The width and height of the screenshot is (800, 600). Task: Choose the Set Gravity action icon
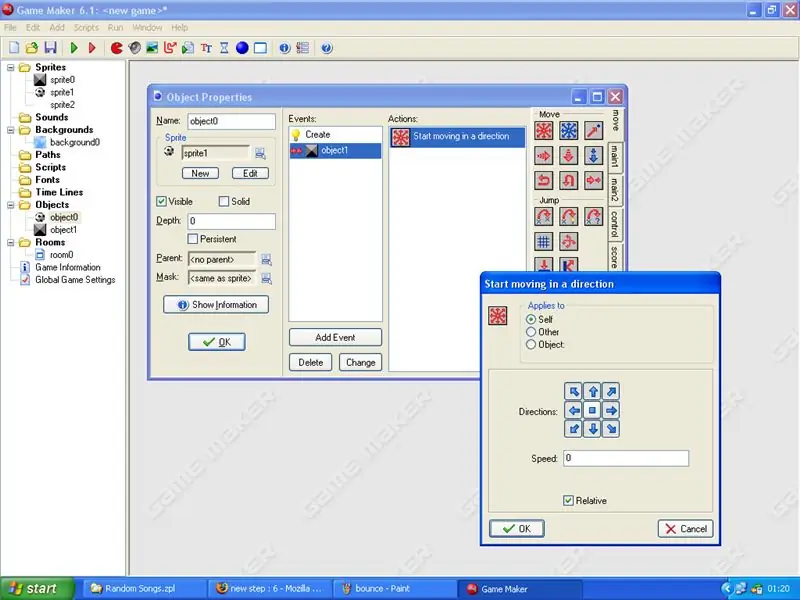(593, 156)
